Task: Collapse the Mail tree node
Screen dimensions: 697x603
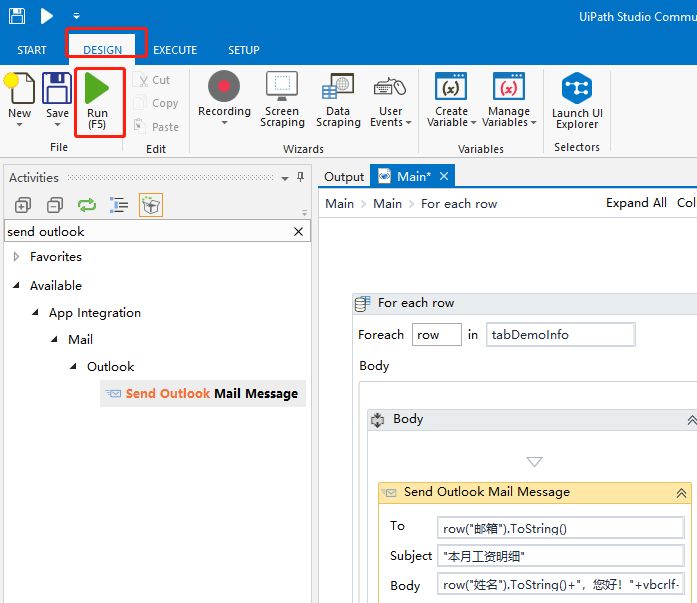Action: pyautogui.click(x=54, y=339)
